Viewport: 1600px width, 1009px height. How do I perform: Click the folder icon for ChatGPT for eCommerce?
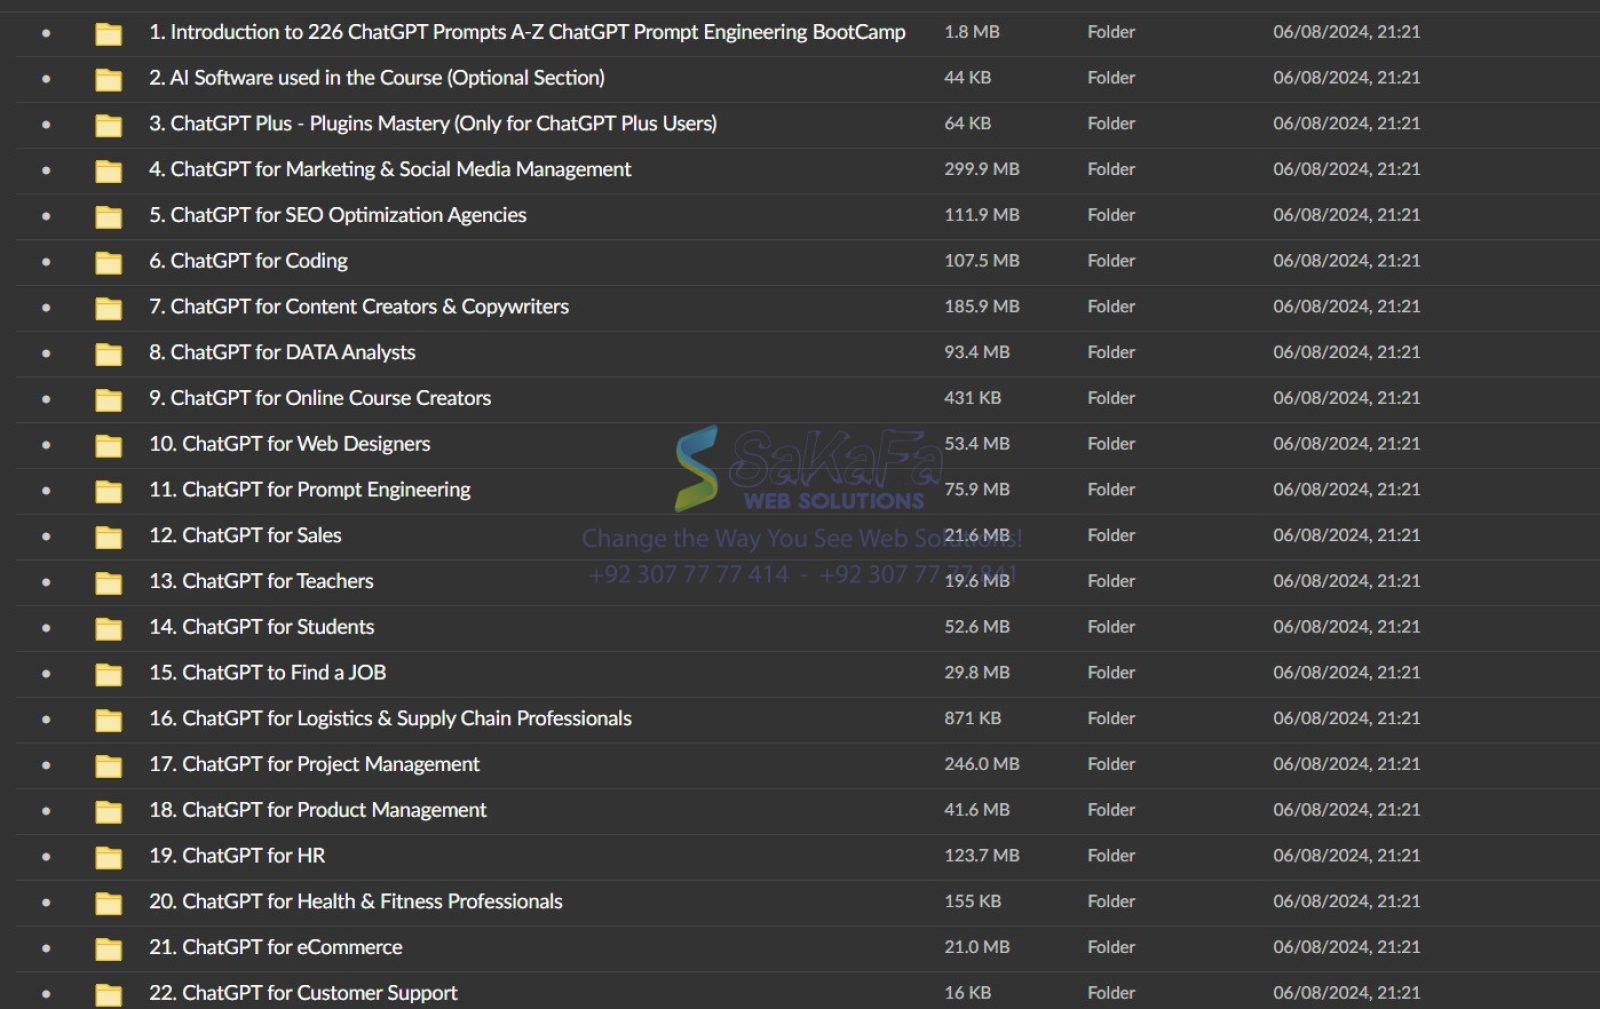click(107, 948)
